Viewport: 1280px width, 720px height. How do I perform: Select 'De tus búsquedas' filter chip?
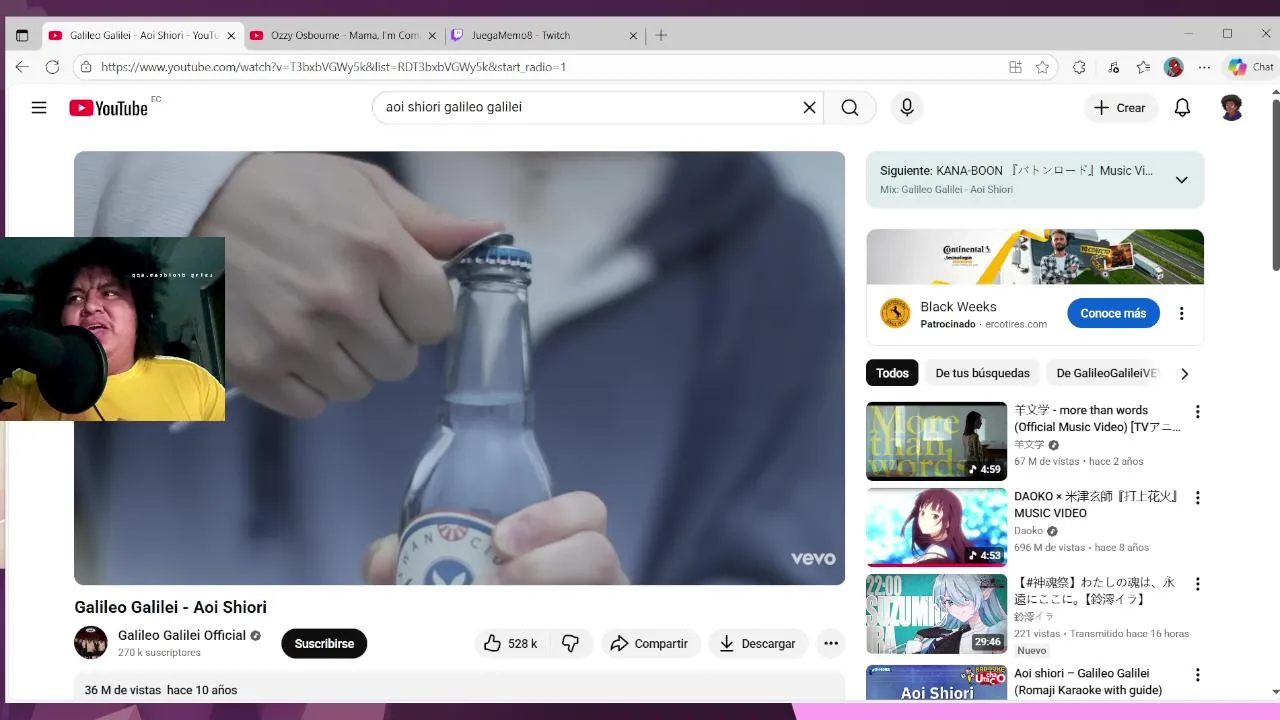(982, 373)
